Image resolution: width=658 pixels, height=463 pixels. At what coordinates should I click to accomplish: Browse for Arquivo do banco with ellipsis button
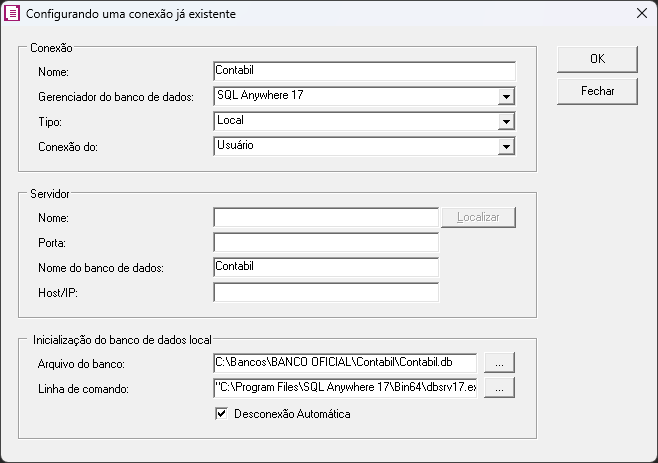(499, 363)
